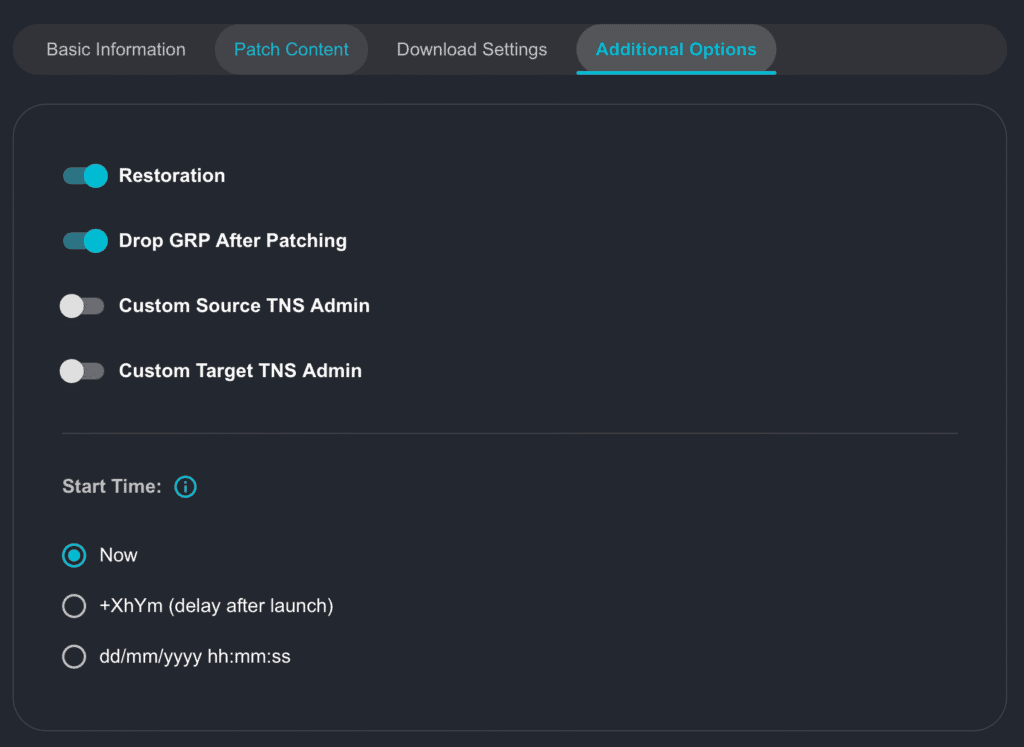Enable the Custom Source TNS Admin switch
This screenshot has height=747, width=1024.
click(82, 306)
